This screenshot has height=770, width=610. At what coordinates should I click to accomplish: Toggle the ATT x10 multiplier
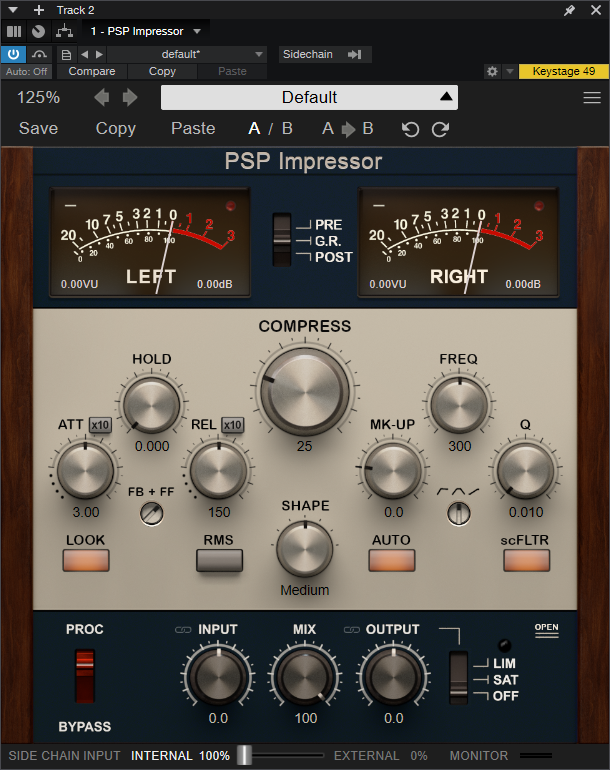click(100, 425)
